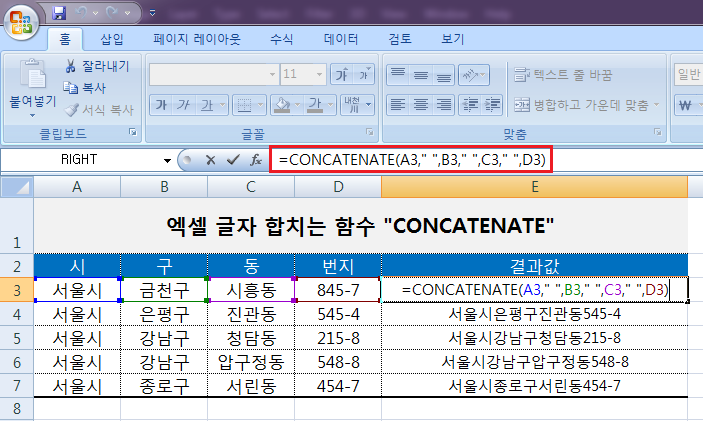Open the 글꼴 dialog launcher
This screenshot has height=421, width=703.
[x=369, y=132]
